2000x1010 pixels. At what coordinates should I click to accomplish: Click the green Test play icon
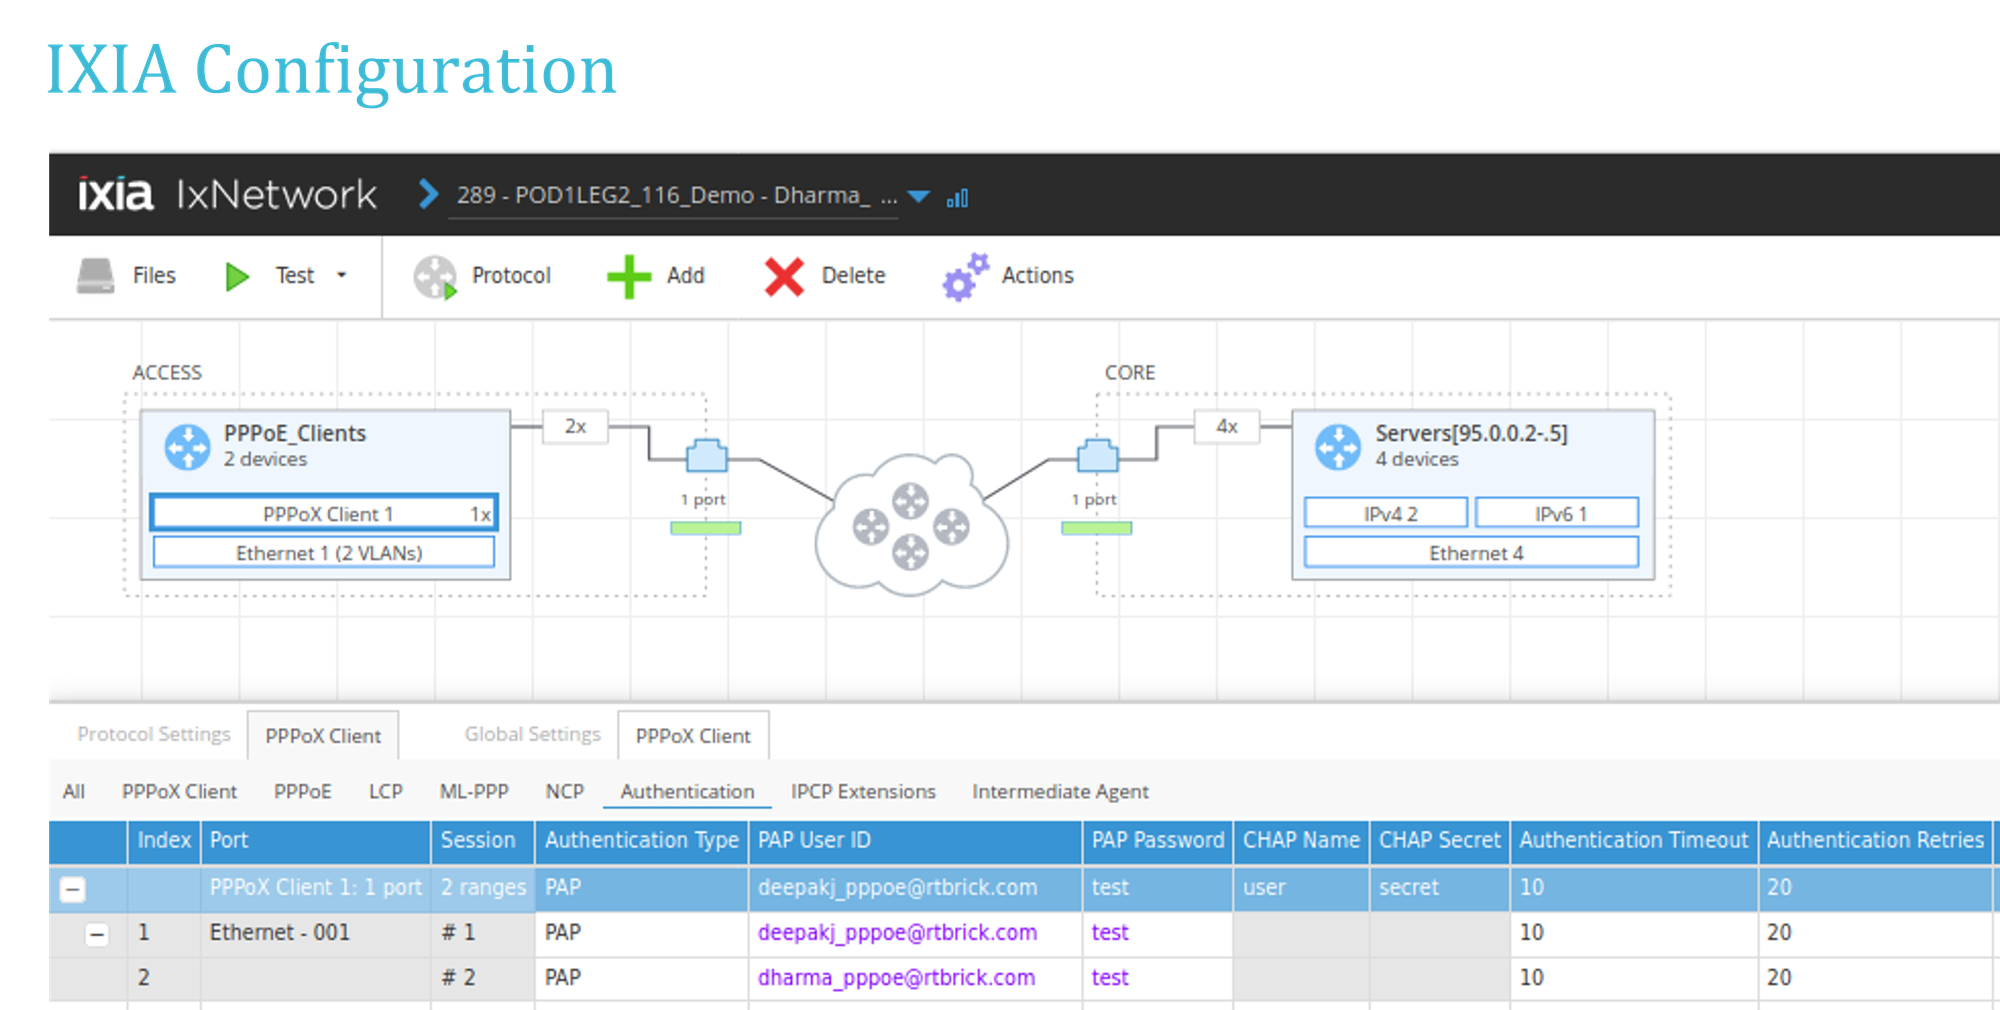[x=237, y=276]
